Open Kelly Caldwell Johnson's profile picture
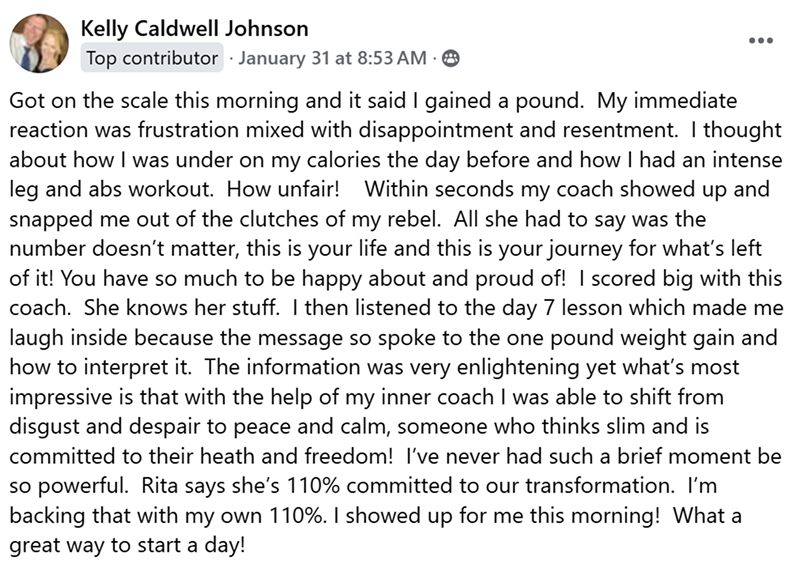Screen dimensions: 800x566 point(39,43)
